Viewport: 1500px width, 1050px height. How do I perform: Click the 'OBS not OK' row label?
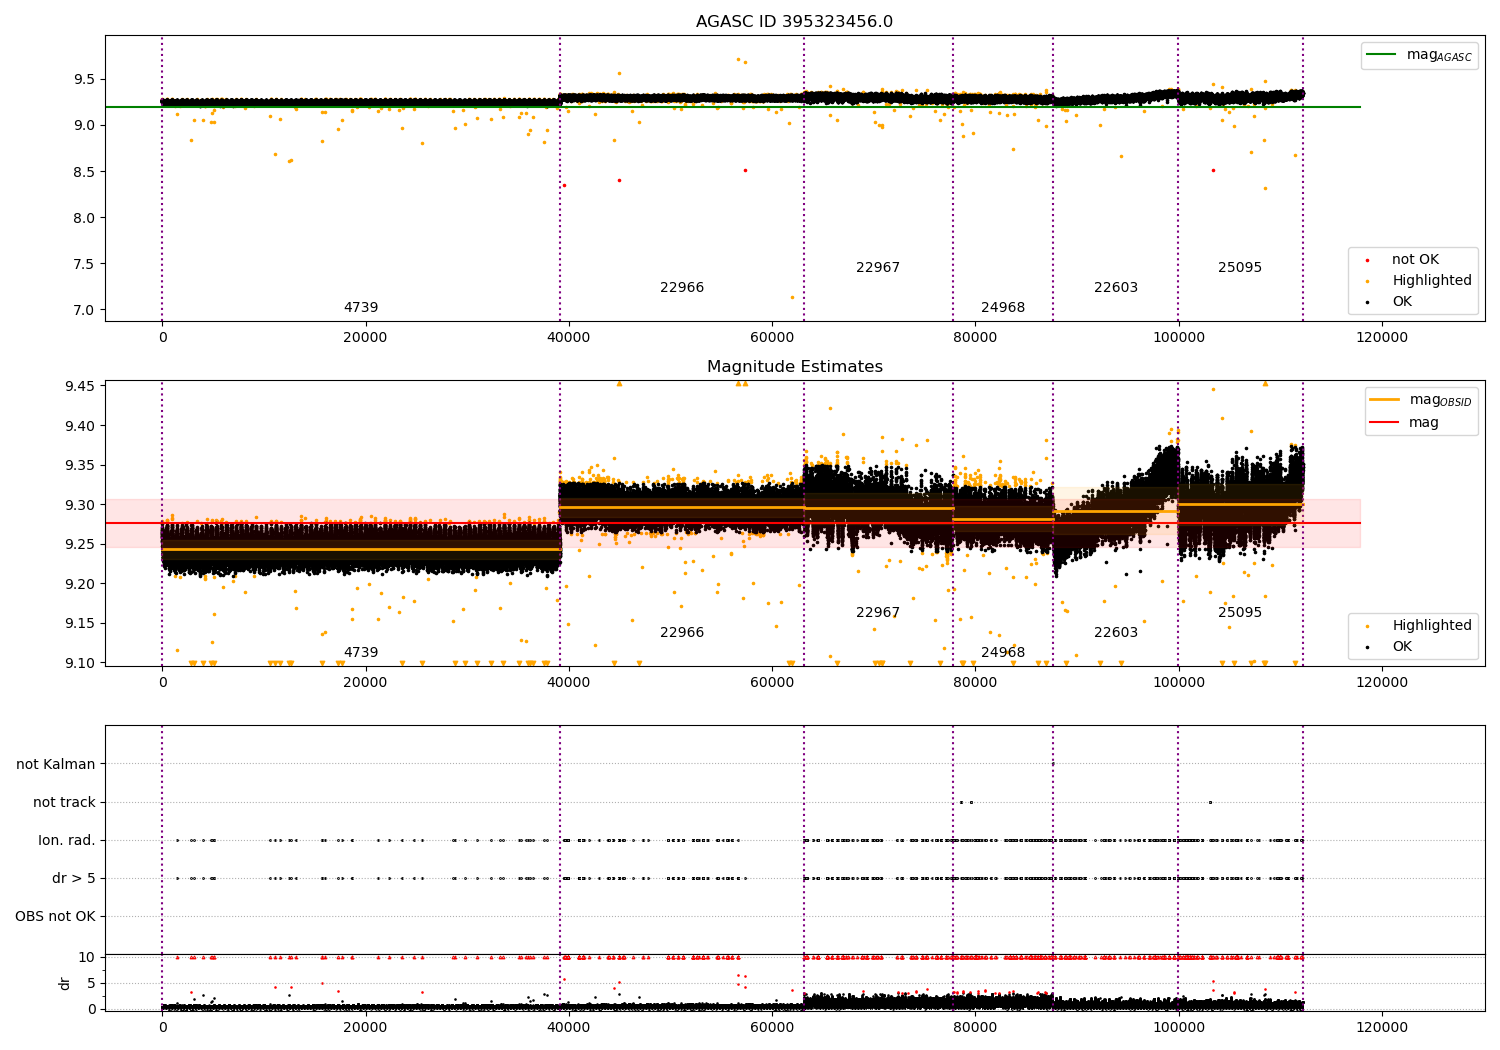click(x=55, y=916)
